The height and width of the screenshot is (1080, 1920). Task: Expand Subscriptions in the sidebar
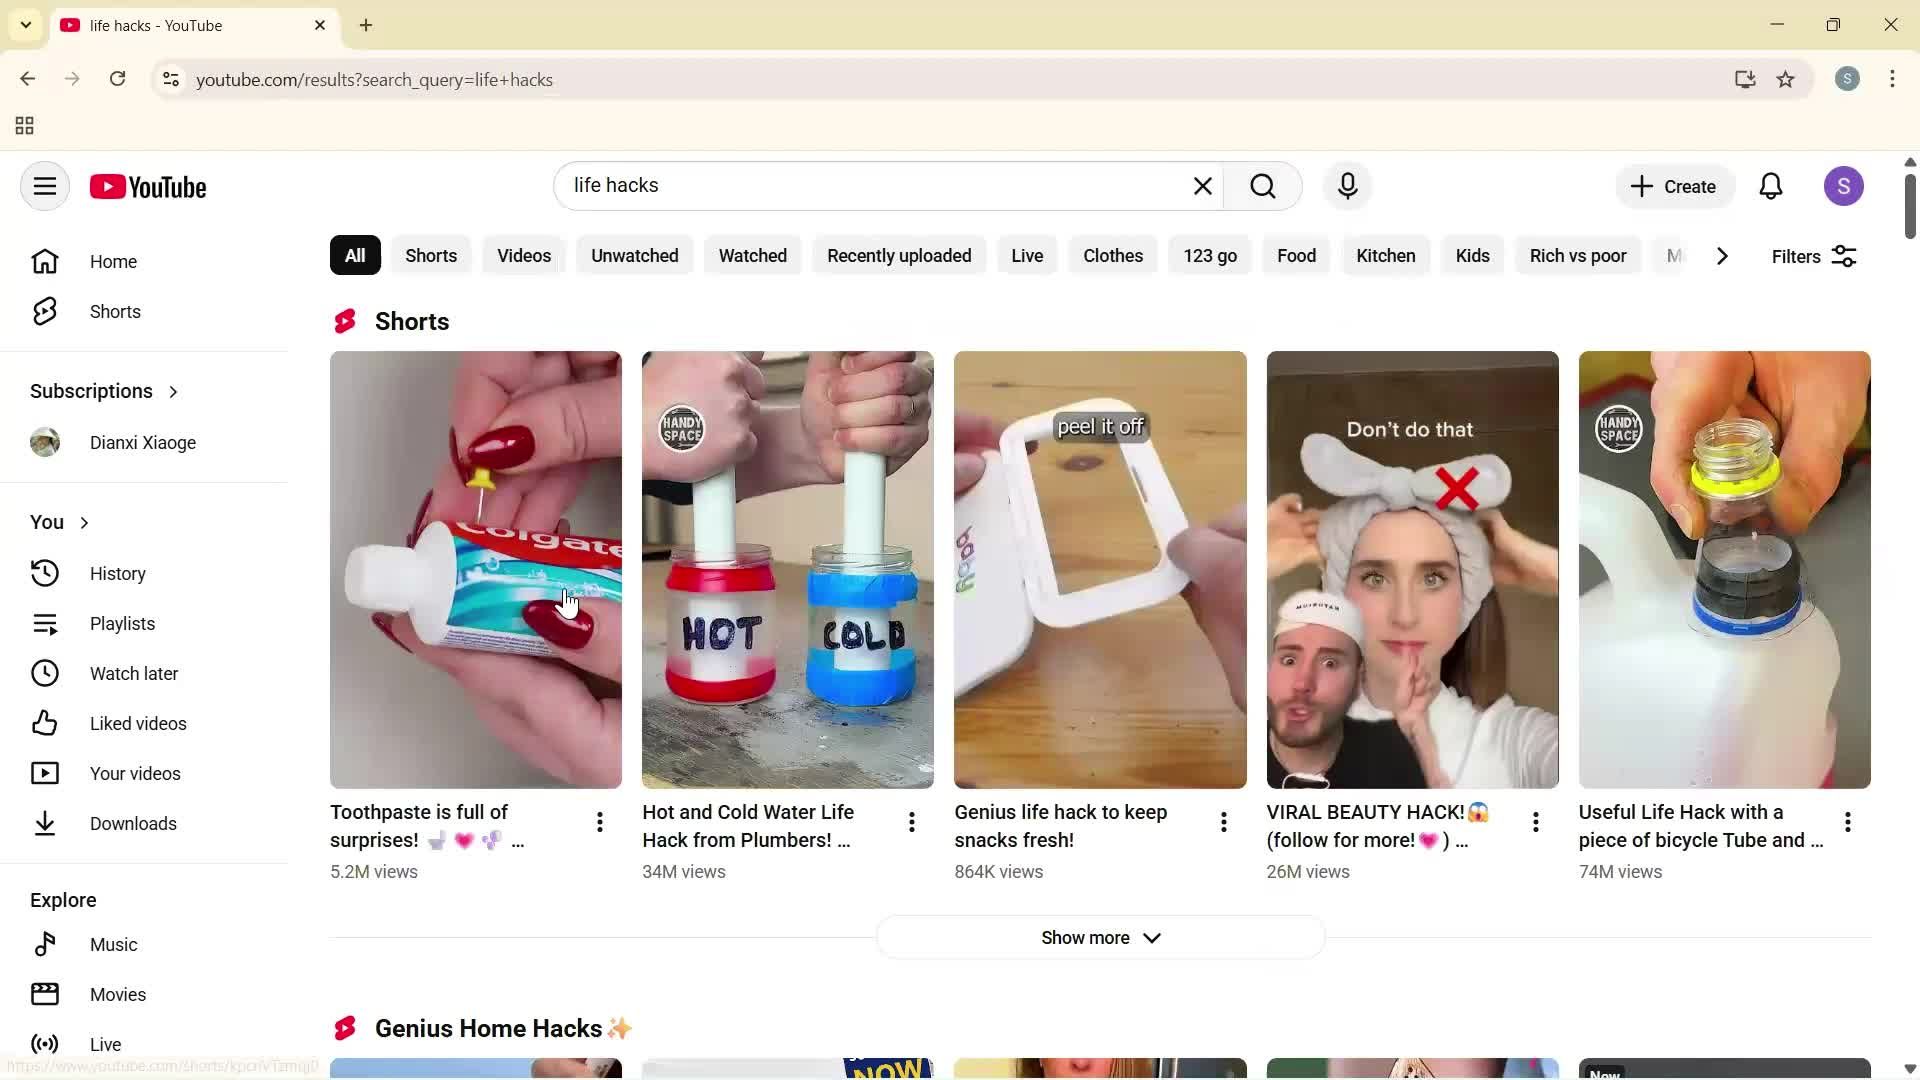coord(172,391)
